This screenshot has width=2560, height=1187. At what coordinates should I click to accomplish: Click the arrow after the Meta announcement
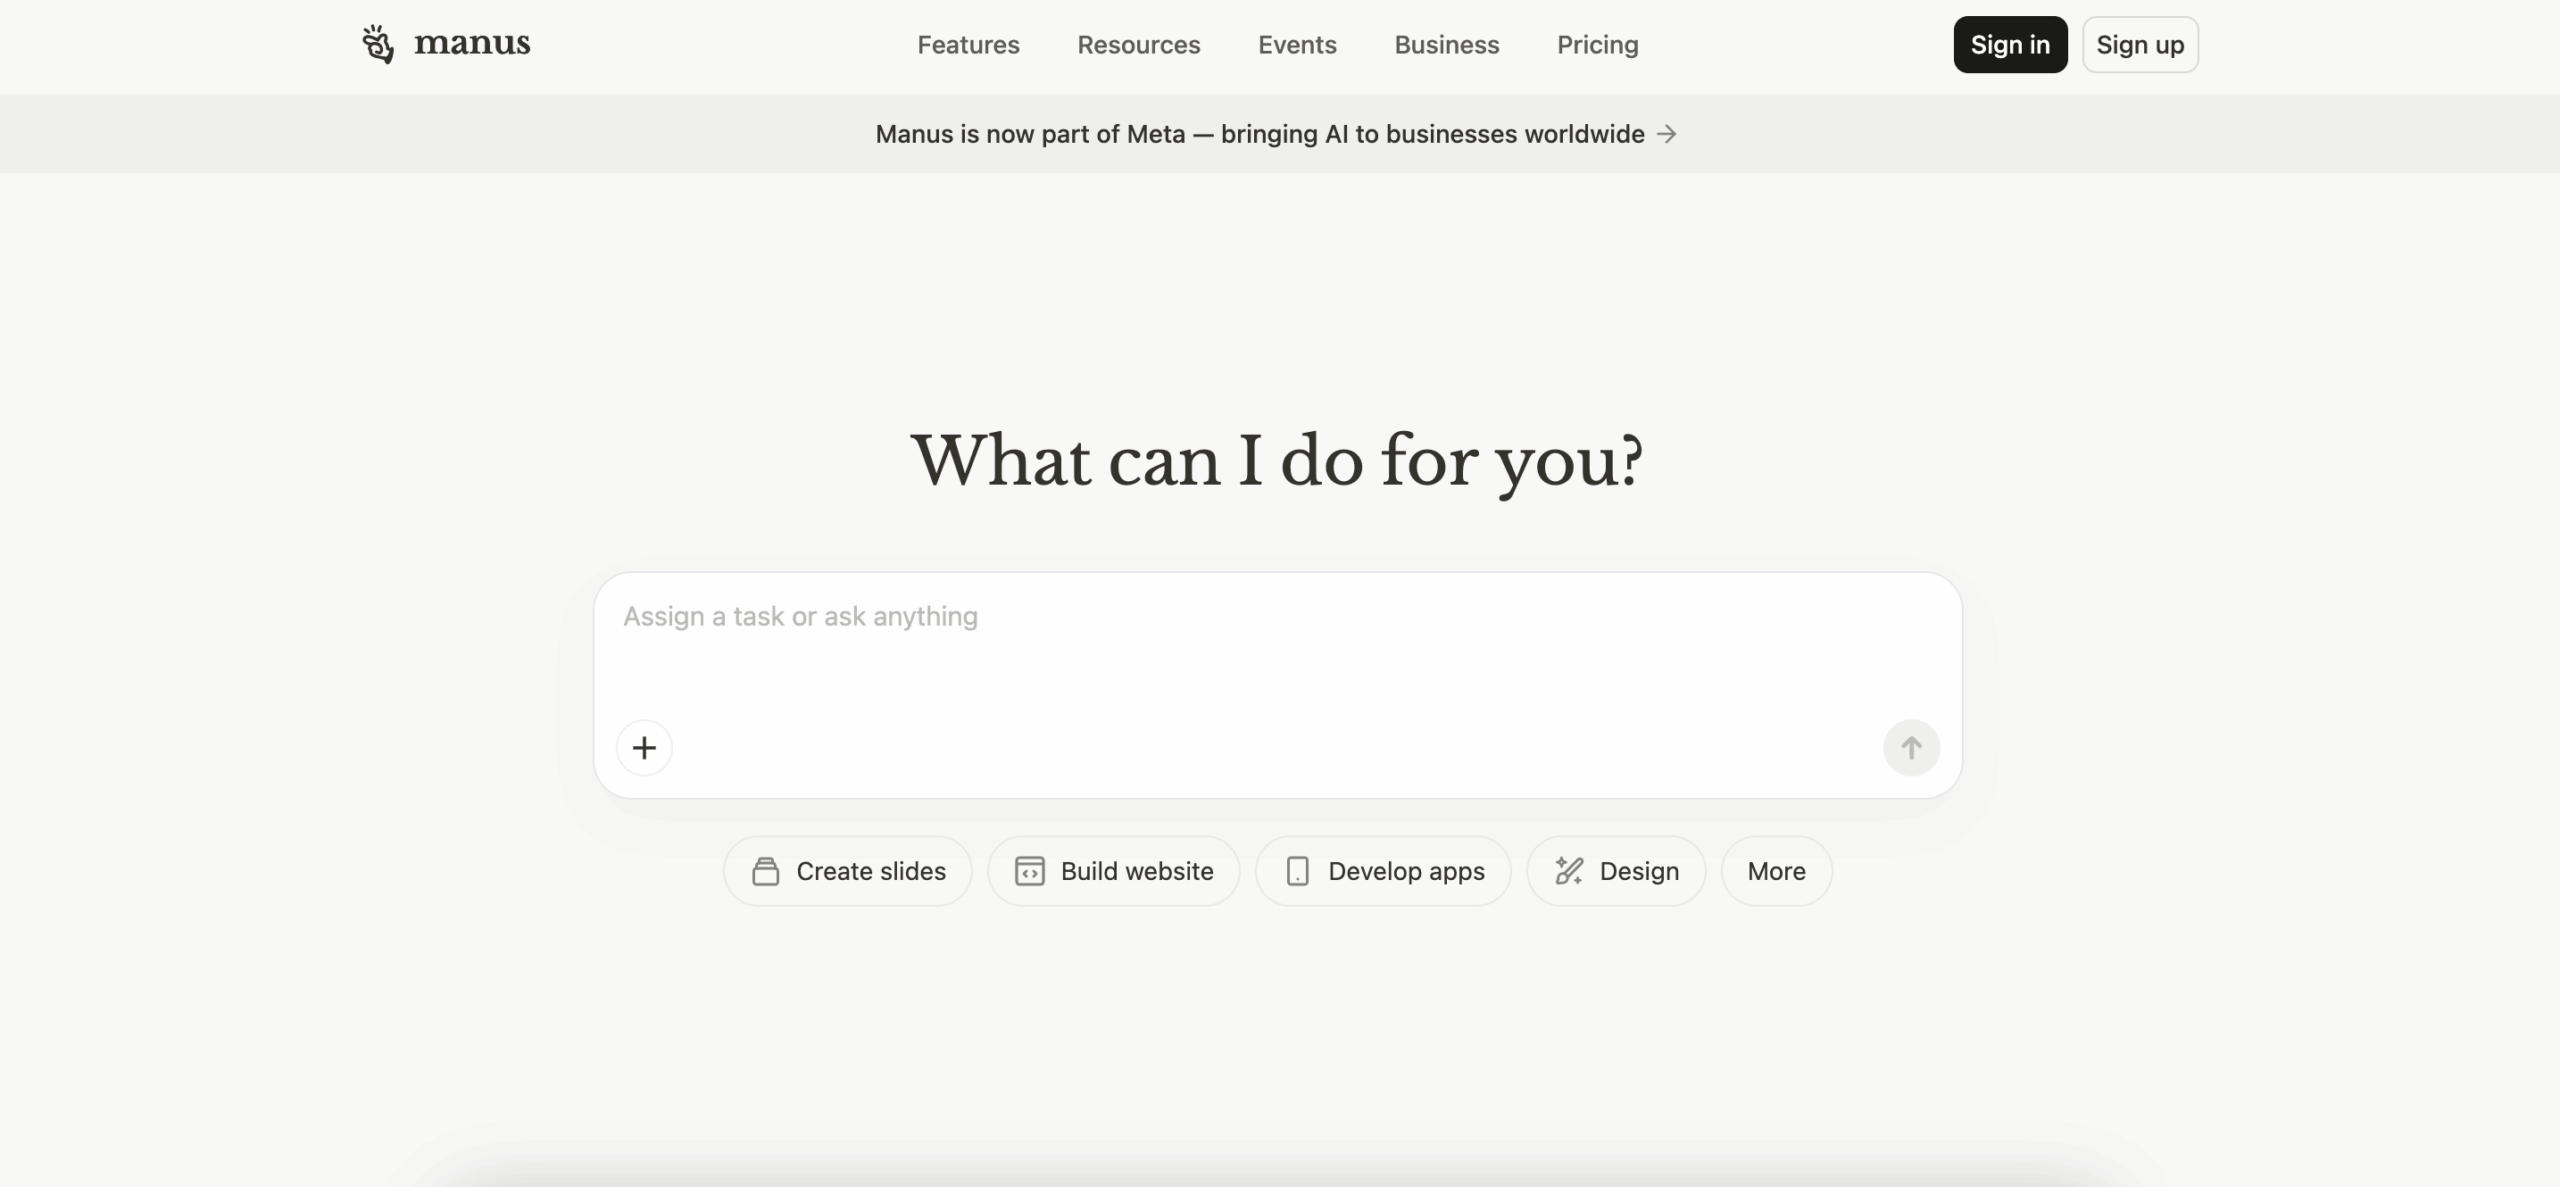[x=1667, y=134]
